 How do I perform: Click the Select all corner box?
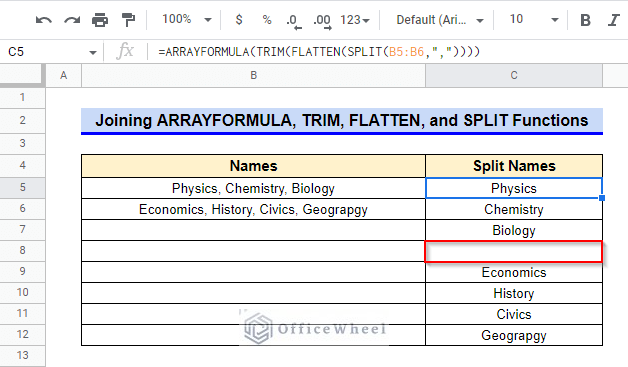(21, 75)
